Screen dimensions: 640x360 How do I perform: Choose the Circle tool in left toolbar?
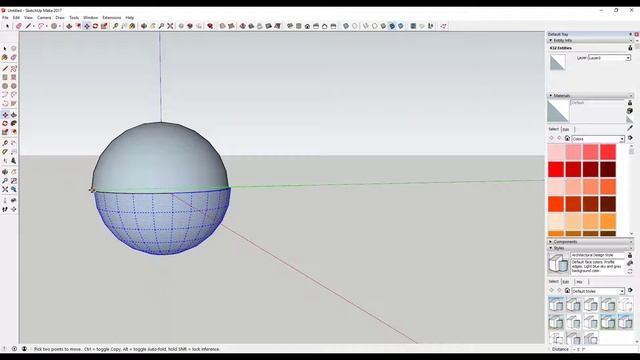(x=5, y=86)
